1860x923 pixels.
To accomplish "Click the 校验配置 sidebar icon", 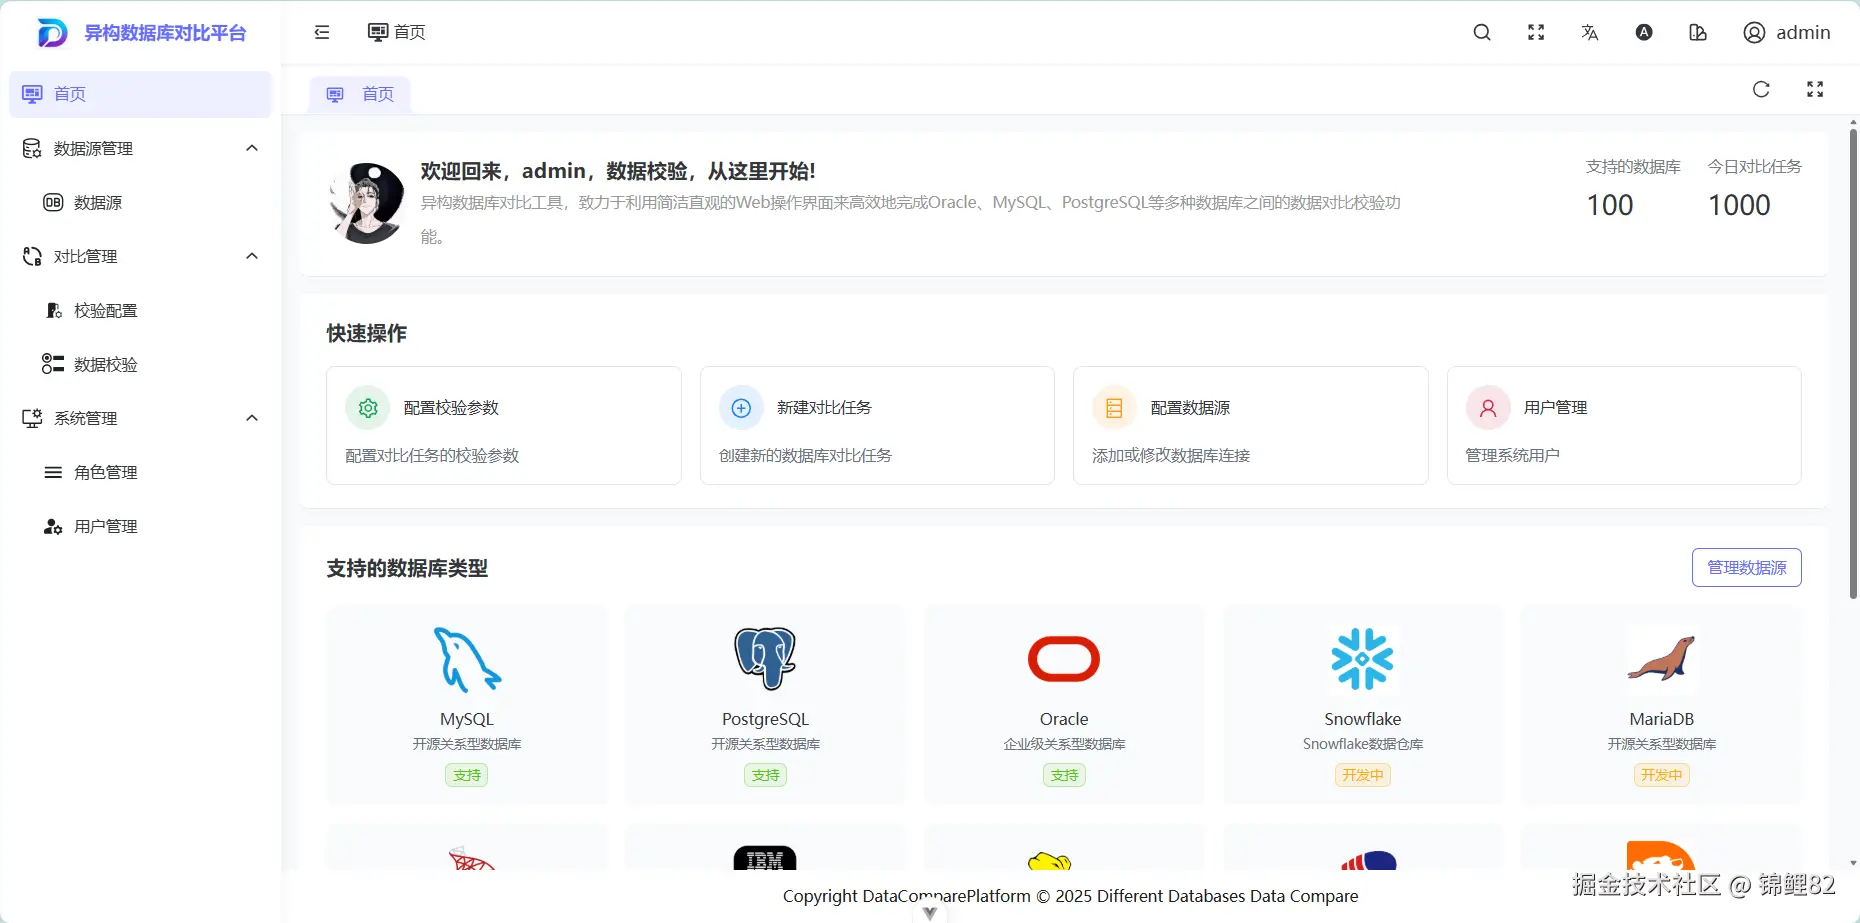I will coord(54,311).
